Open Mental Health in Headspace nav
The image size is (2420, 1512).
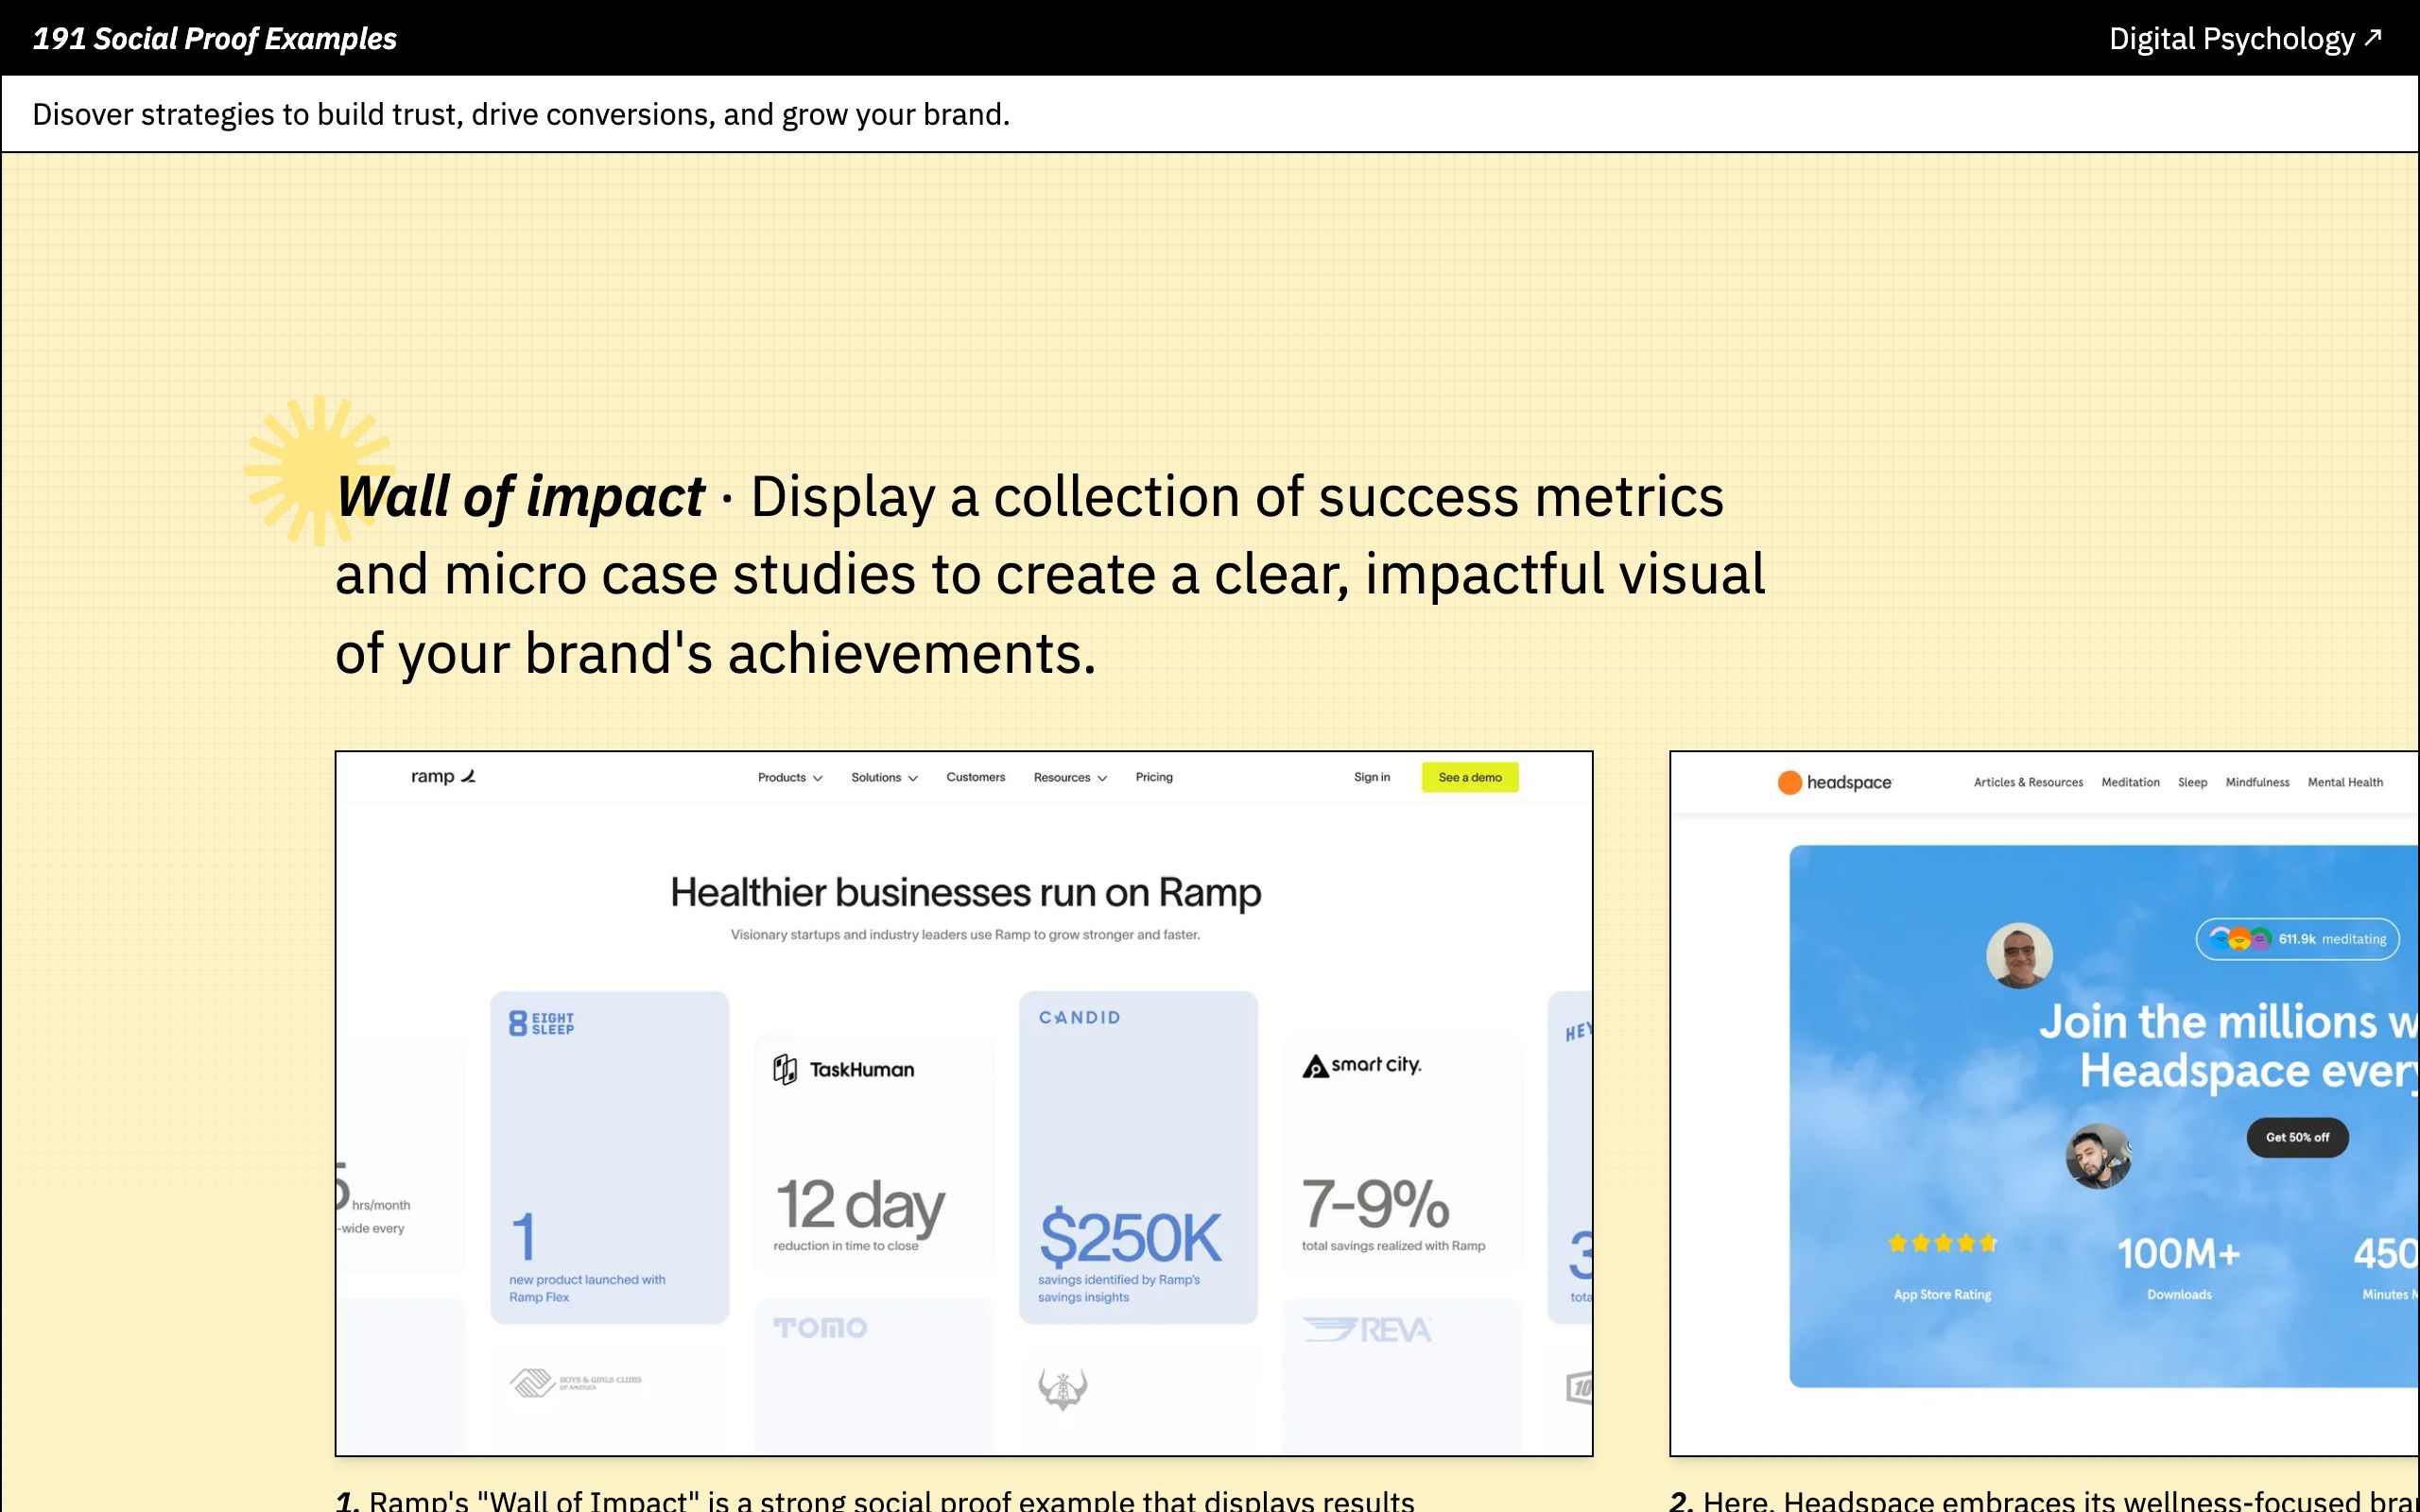pos(2345,782)
